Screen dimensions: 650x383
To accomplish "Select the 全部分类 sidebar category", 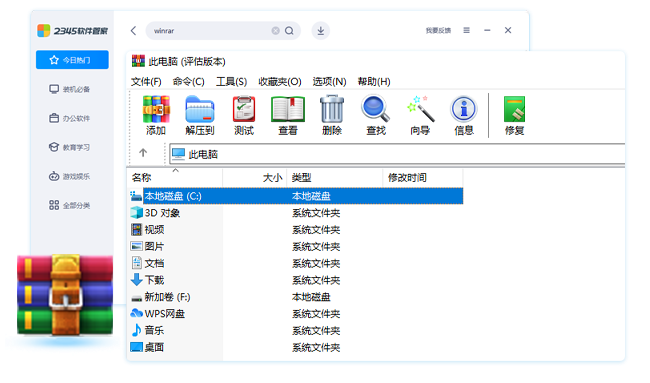I will click(70, 205).
